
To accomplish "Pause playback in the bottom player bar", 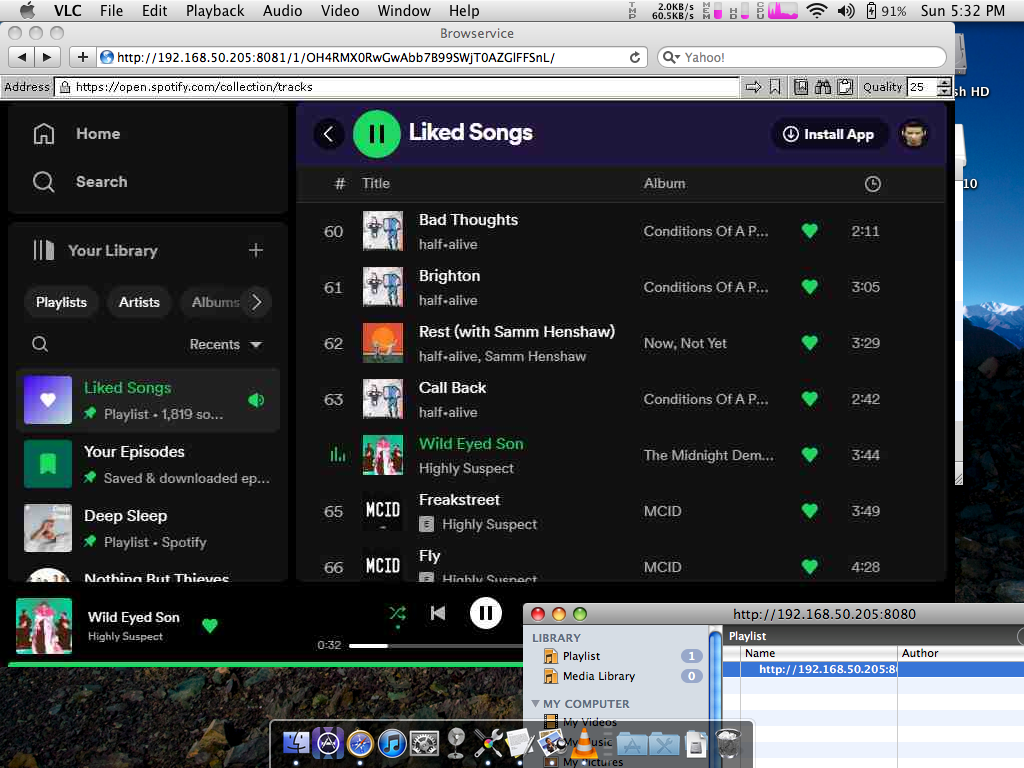I will click(486, 613).
